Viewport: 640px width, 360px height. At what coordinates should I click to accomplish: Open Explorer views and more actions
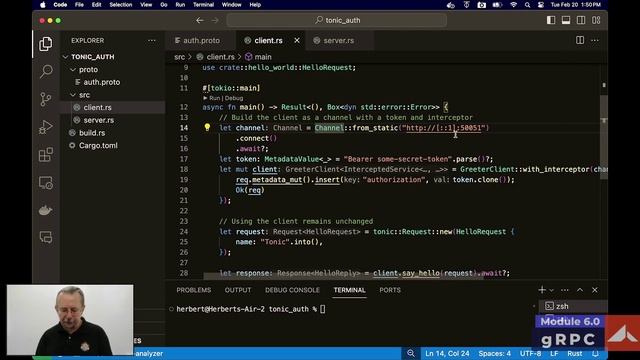coord(152,40)
